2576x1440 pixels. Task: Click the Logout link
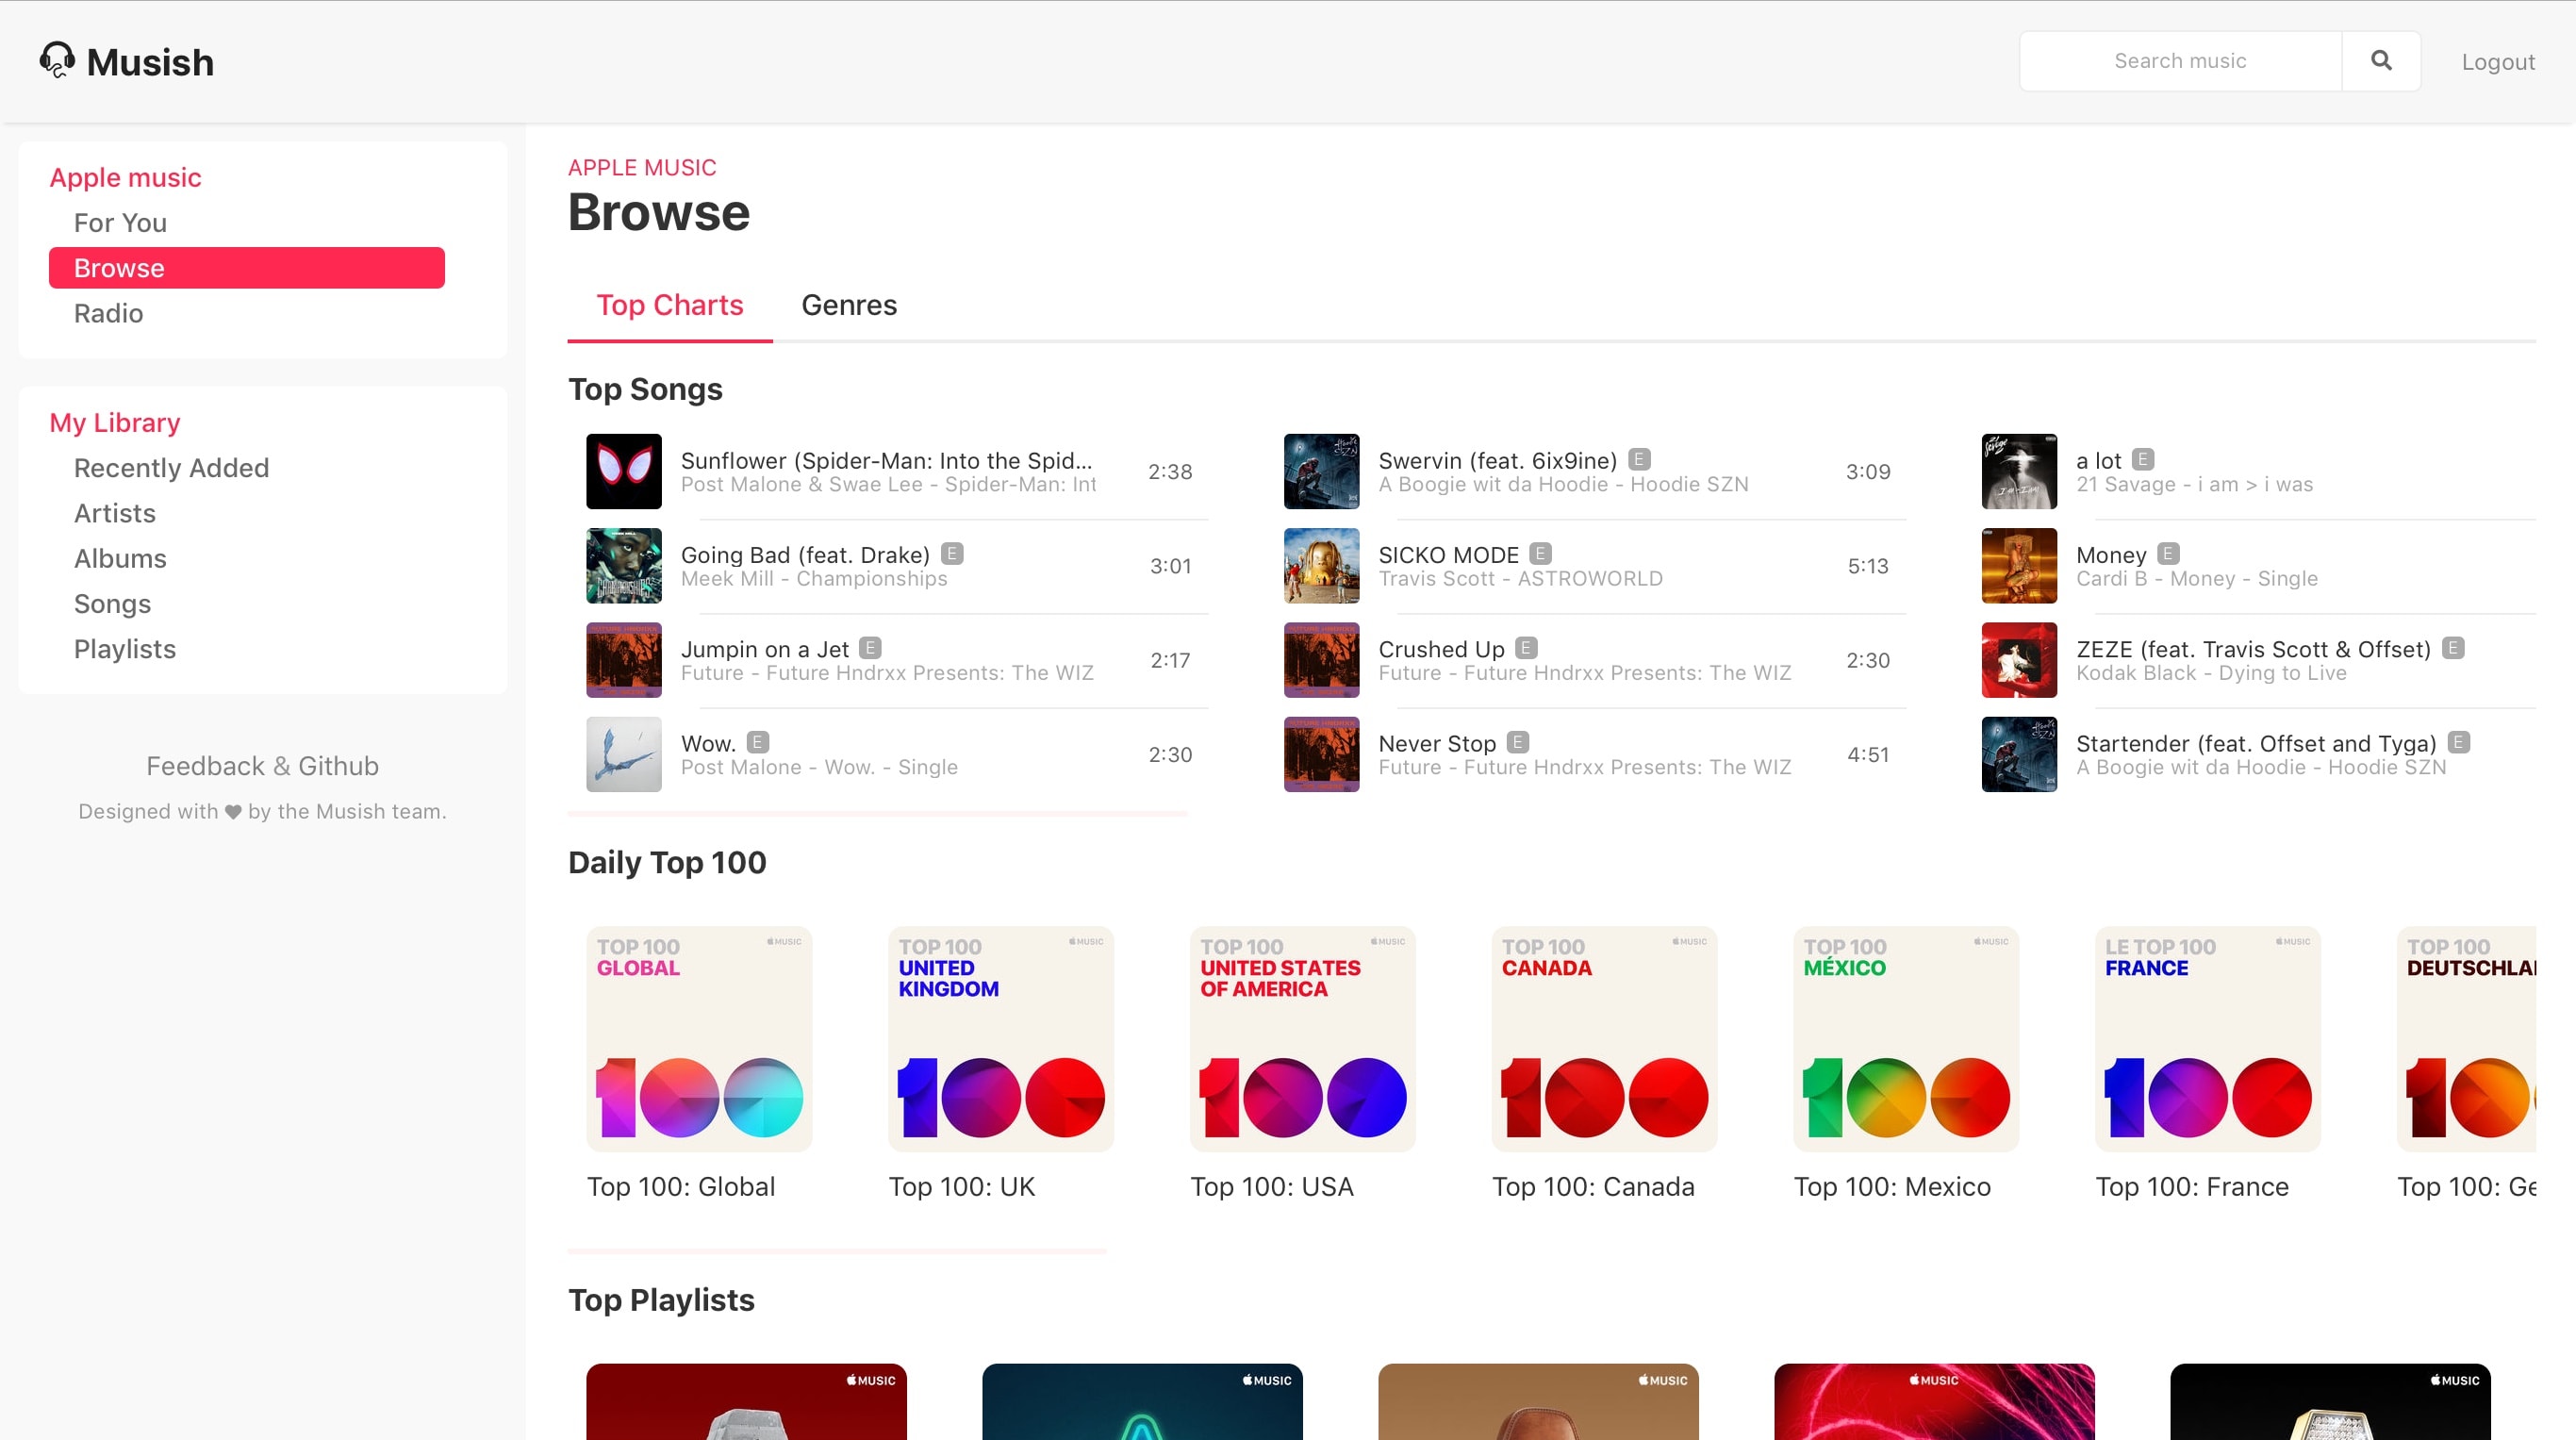pyautogui.click(x=2497, y=62)
